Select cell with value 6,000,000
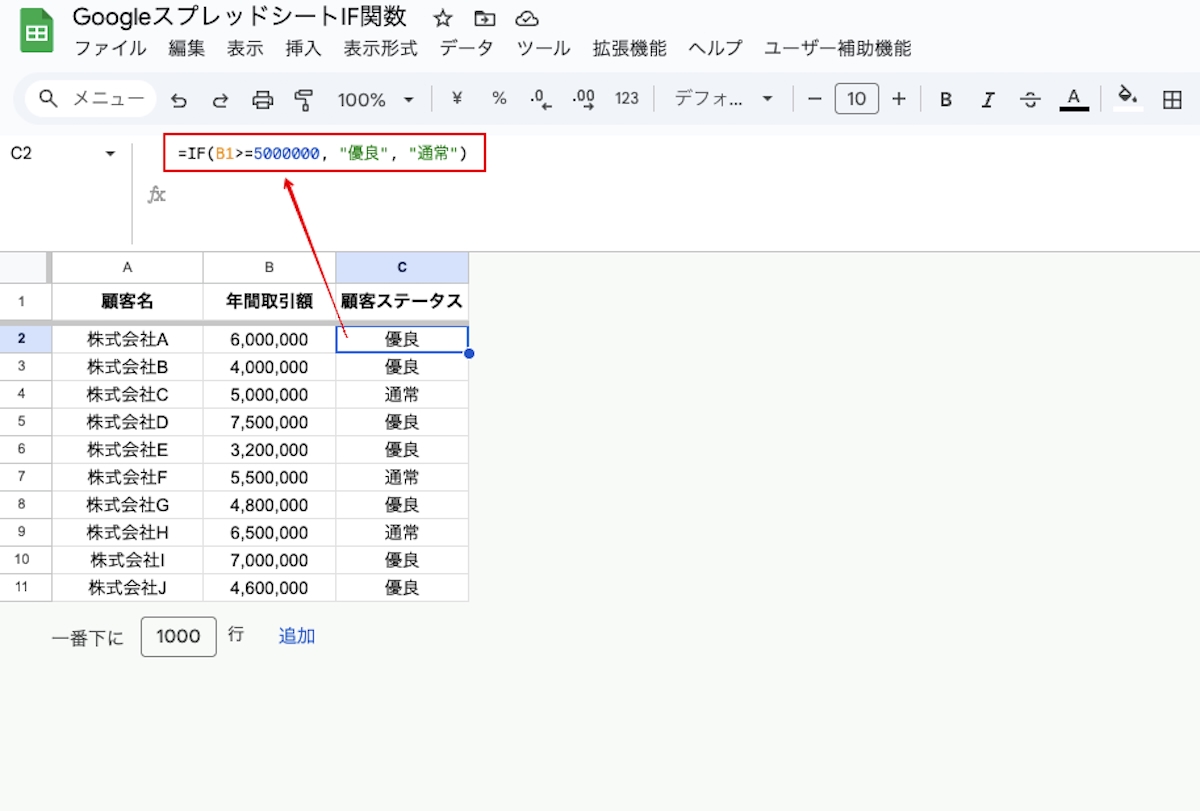 tap(269, 339)
